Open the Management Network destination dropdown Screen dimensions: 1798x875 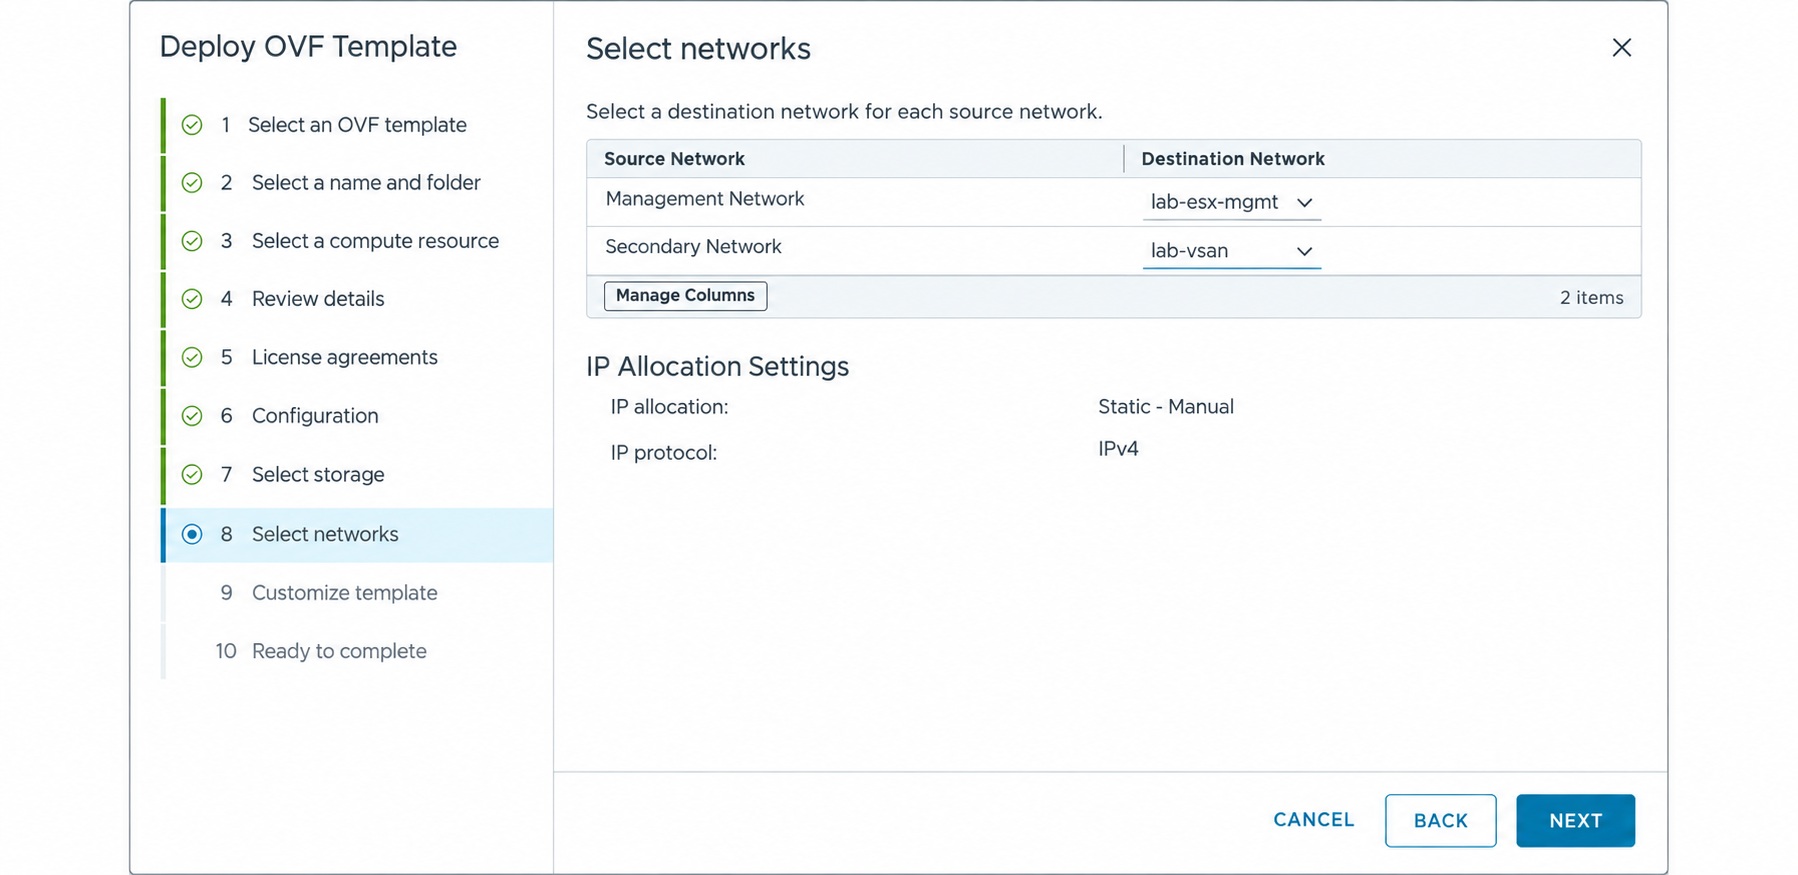click(x=1231, y=202)
